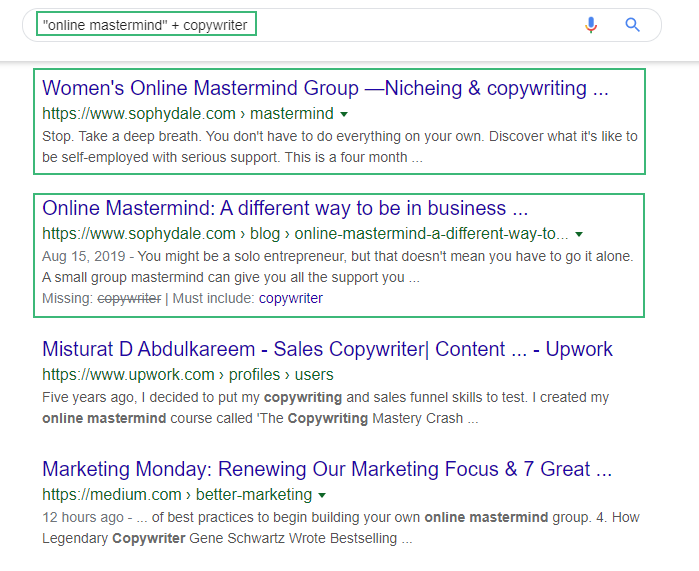
Task: Click snippet beginning 'Five years ago, I decided'
Action: point(325,407)
